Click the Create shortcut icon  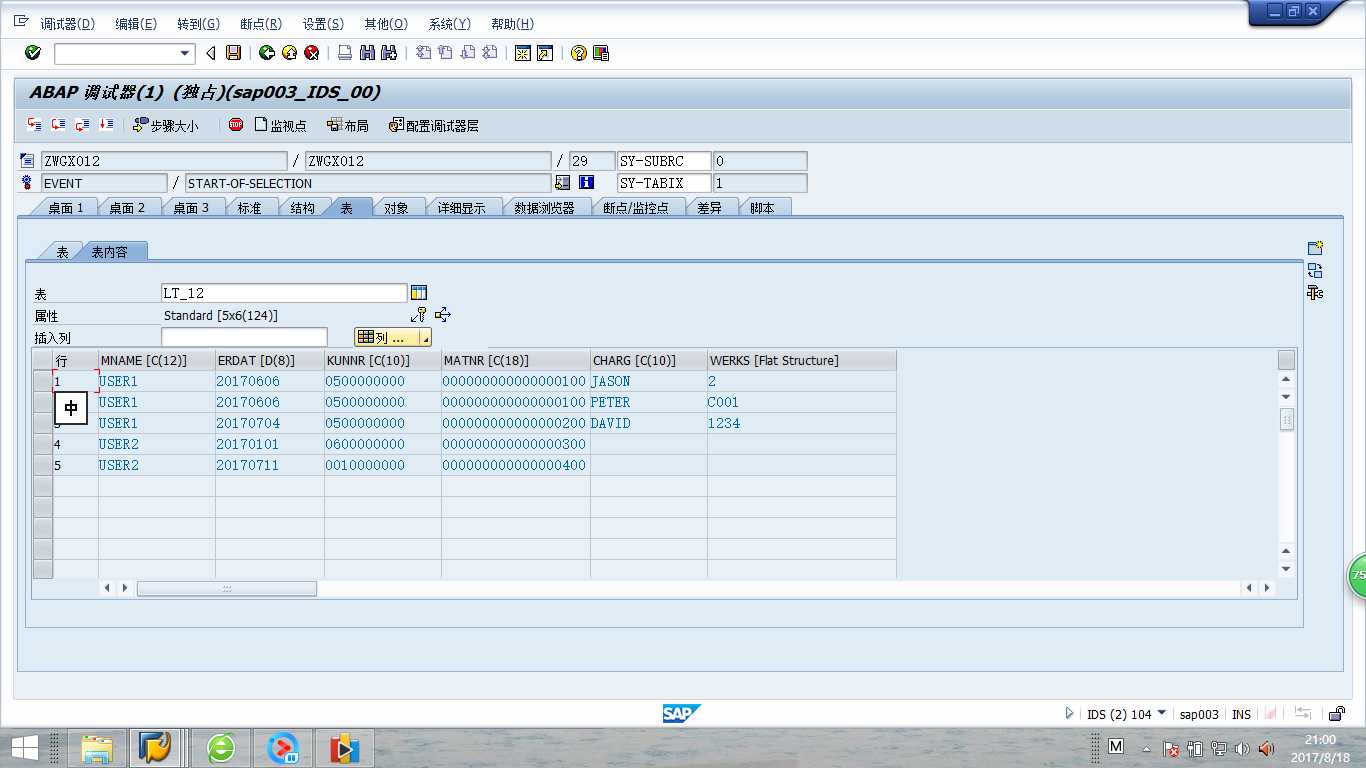pyautogui.click(x=545, y=53)
